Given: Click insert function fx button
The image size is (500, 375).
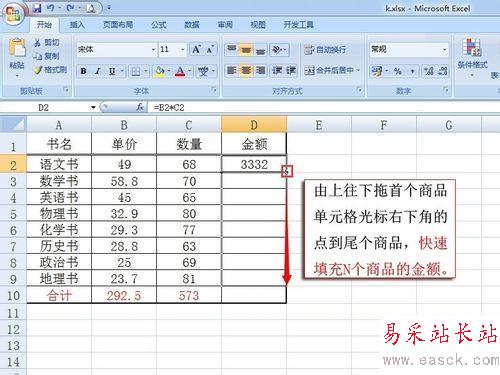Looking at the screenshot, I should 140,107.
